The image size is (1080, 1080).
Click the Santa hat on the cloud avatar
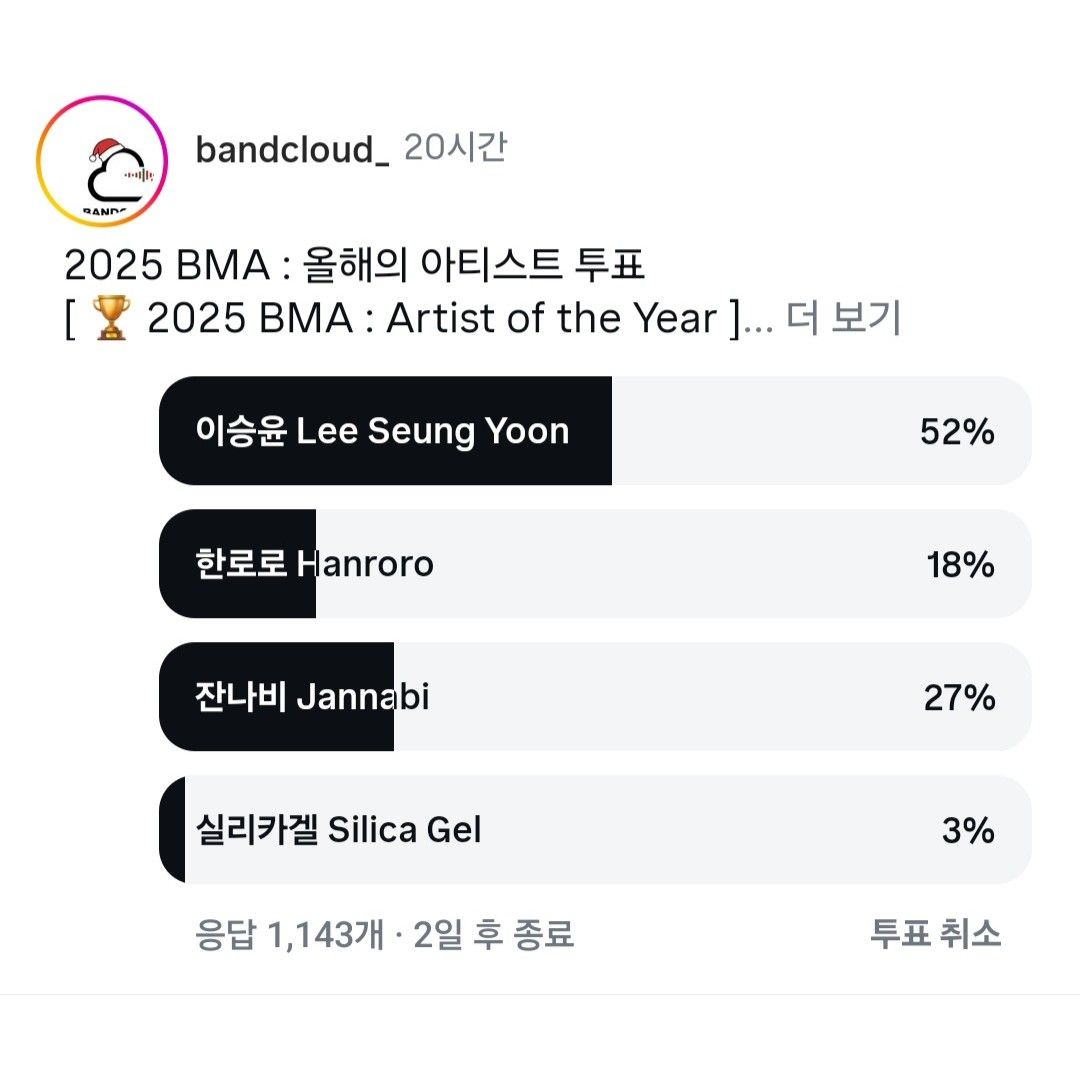point(104,150)
